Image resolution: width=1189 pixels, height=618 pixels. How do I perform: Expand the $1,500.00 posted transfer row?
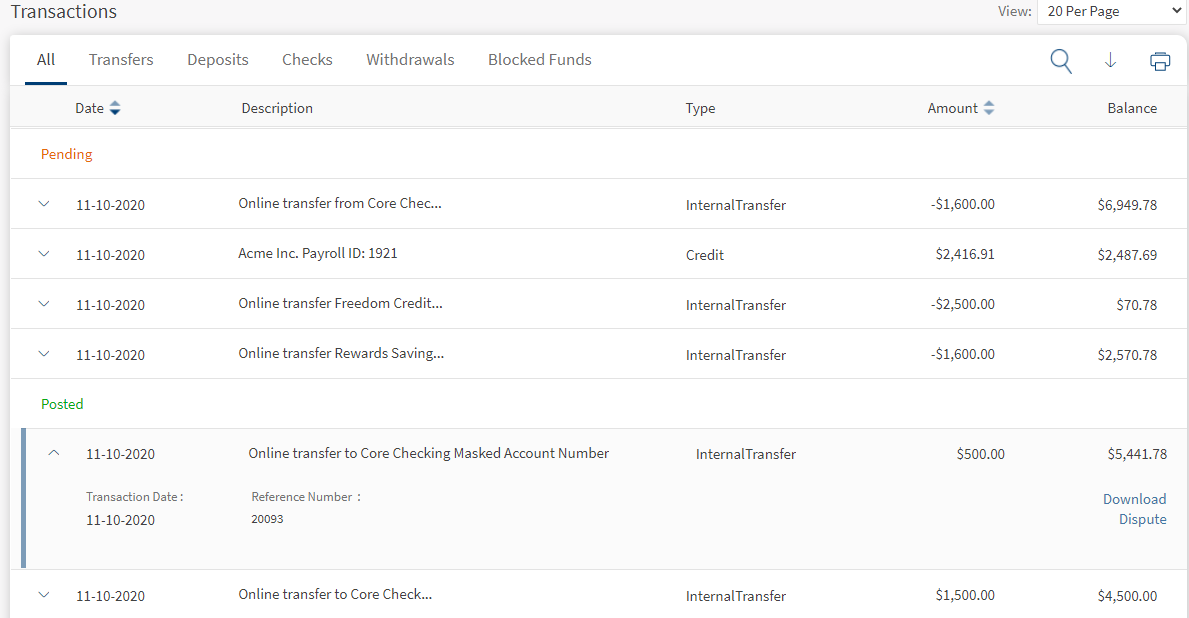(x=43, y=595)
